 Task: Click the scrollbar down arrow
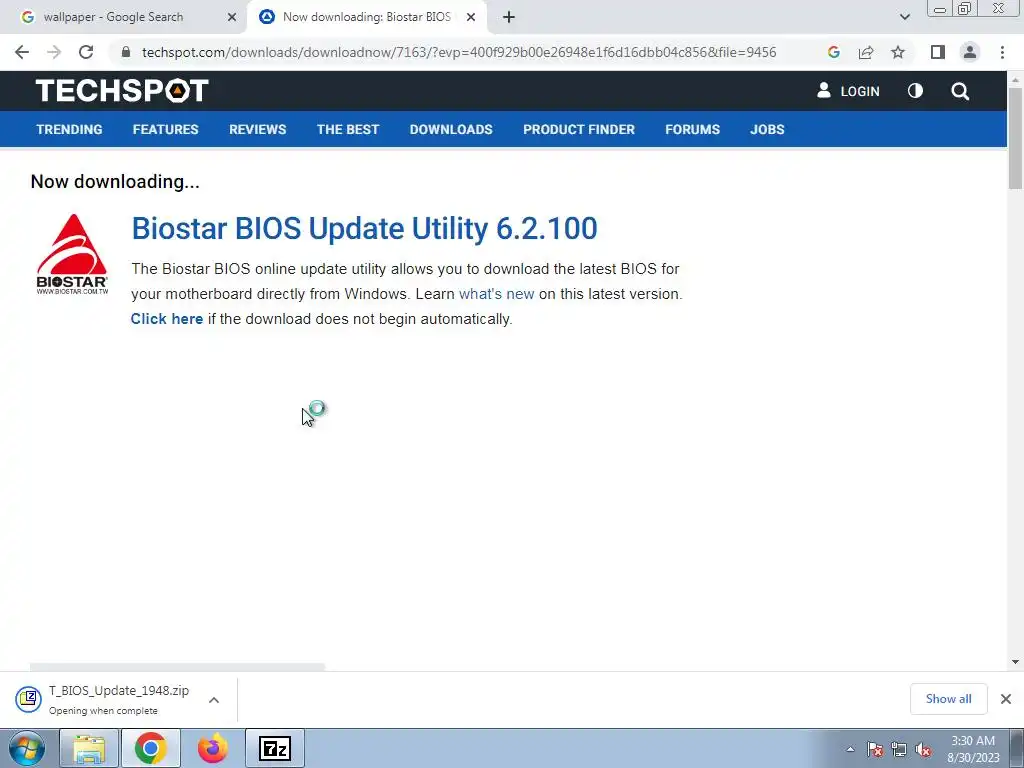click(x=1015, y=662)
